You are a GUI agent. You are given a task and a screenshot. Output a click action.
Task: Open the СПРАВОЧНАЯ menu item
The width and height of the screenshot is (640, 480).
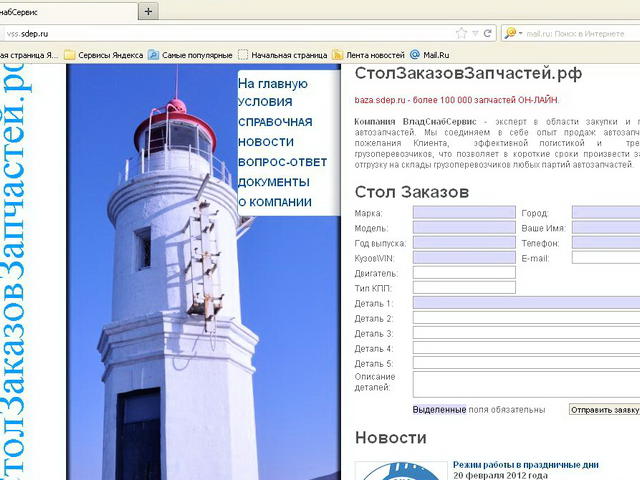click(275, 122)
